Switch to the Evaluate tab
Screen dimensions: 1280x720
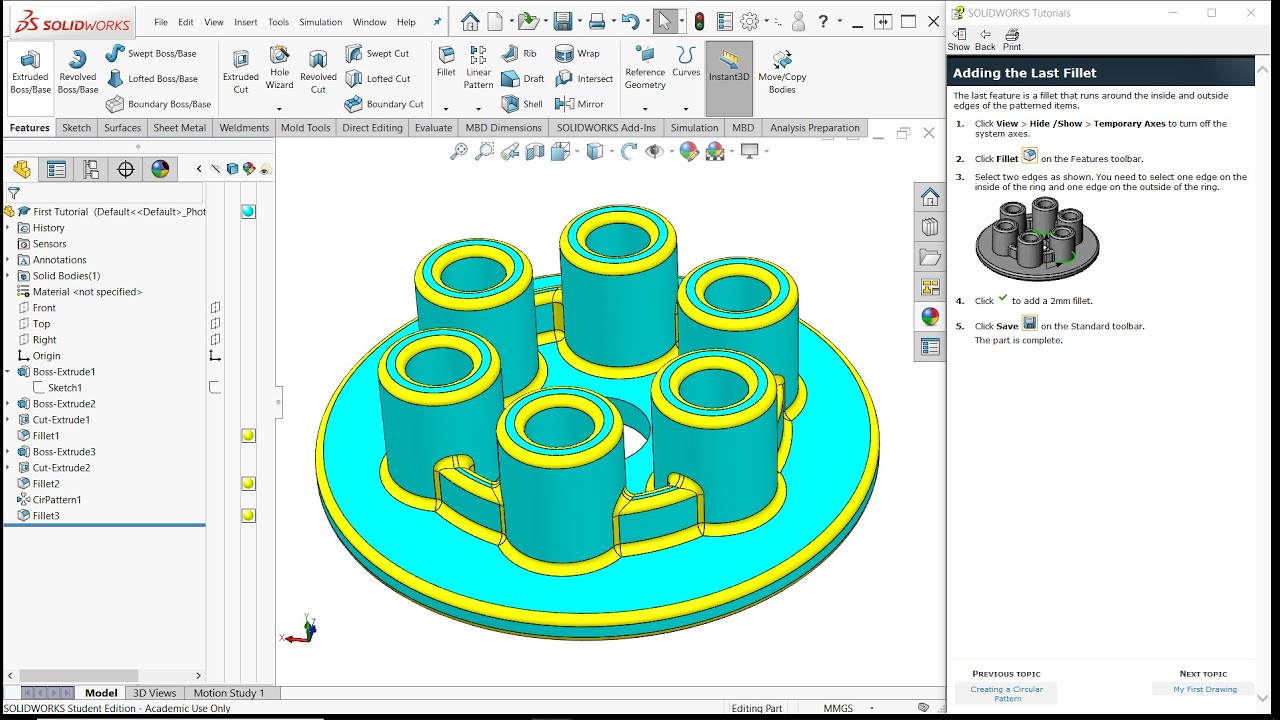[x=433, y=128]
